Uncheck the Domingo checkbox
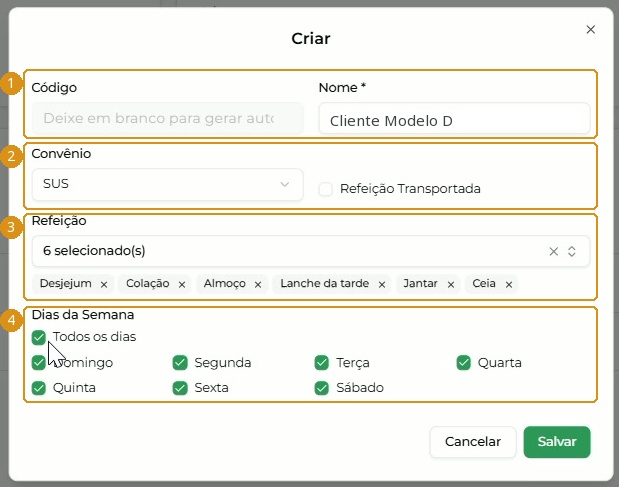The width and height of the screenshot is (619, 487). (39, 363)
